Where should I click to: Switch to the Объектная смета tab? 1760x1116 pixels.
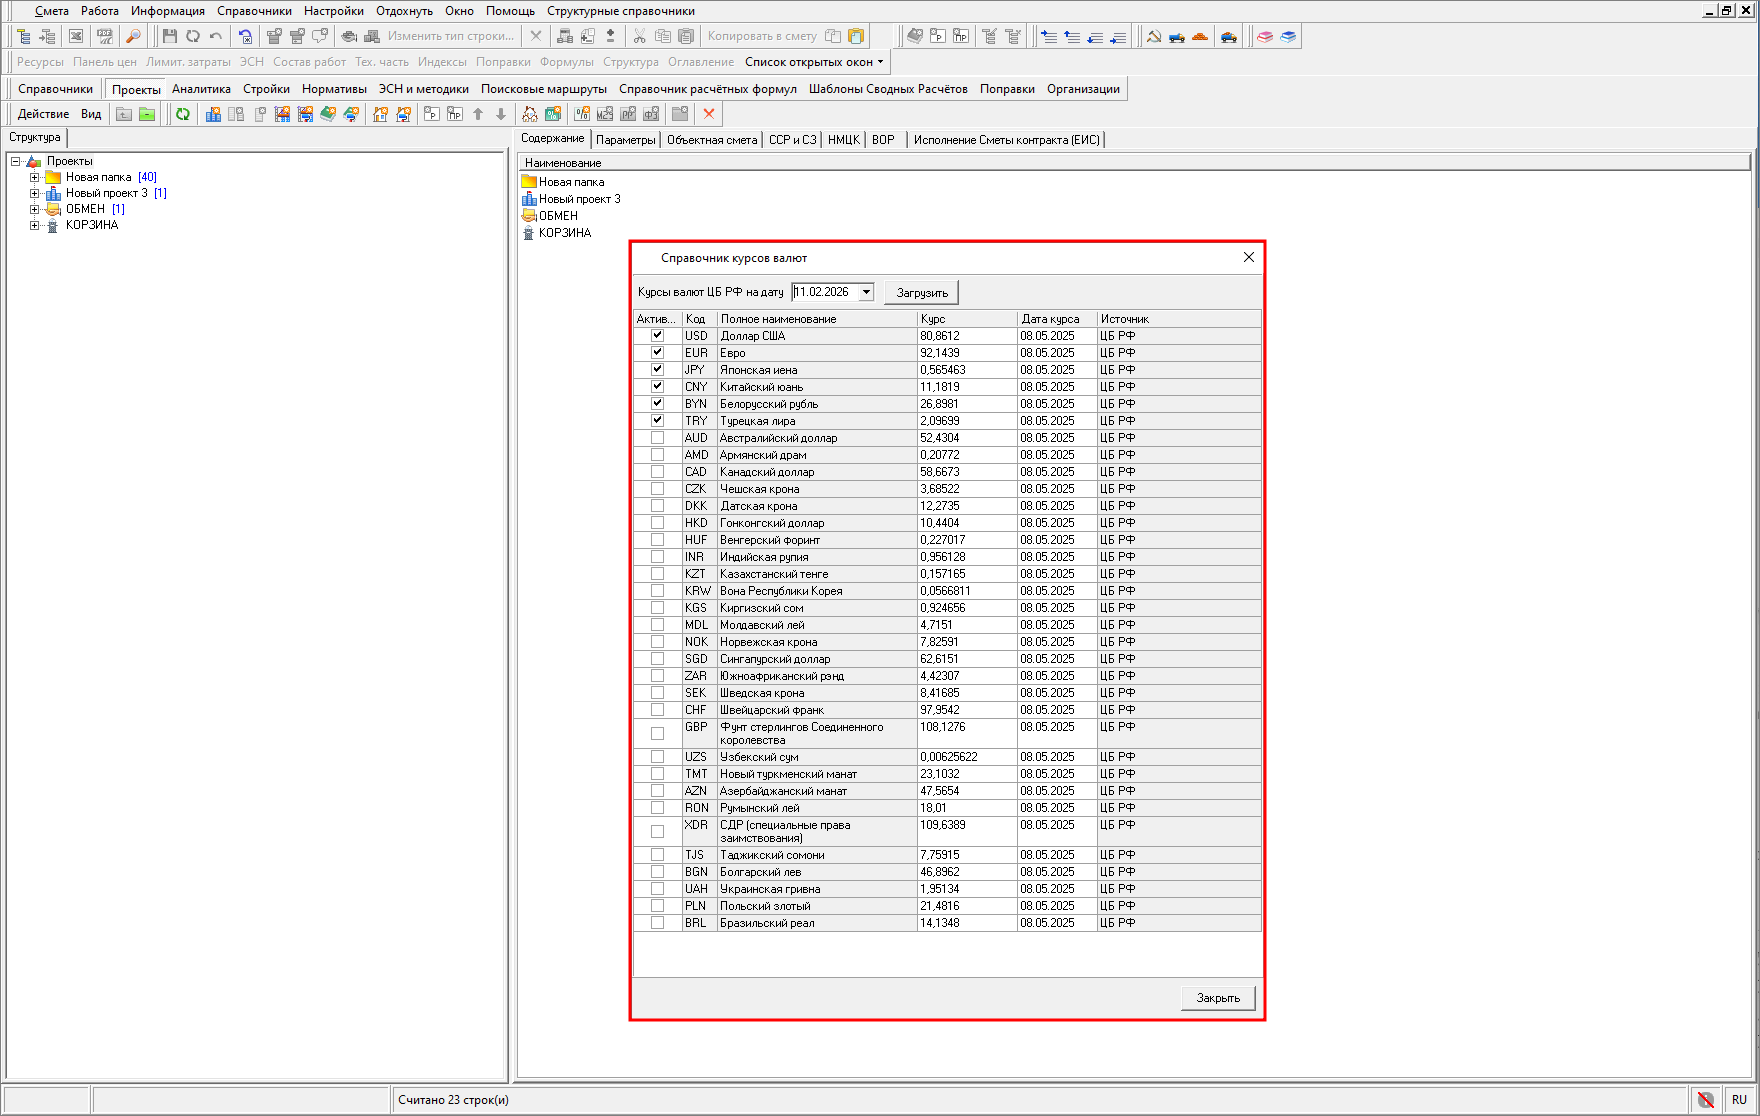[711, 140]
